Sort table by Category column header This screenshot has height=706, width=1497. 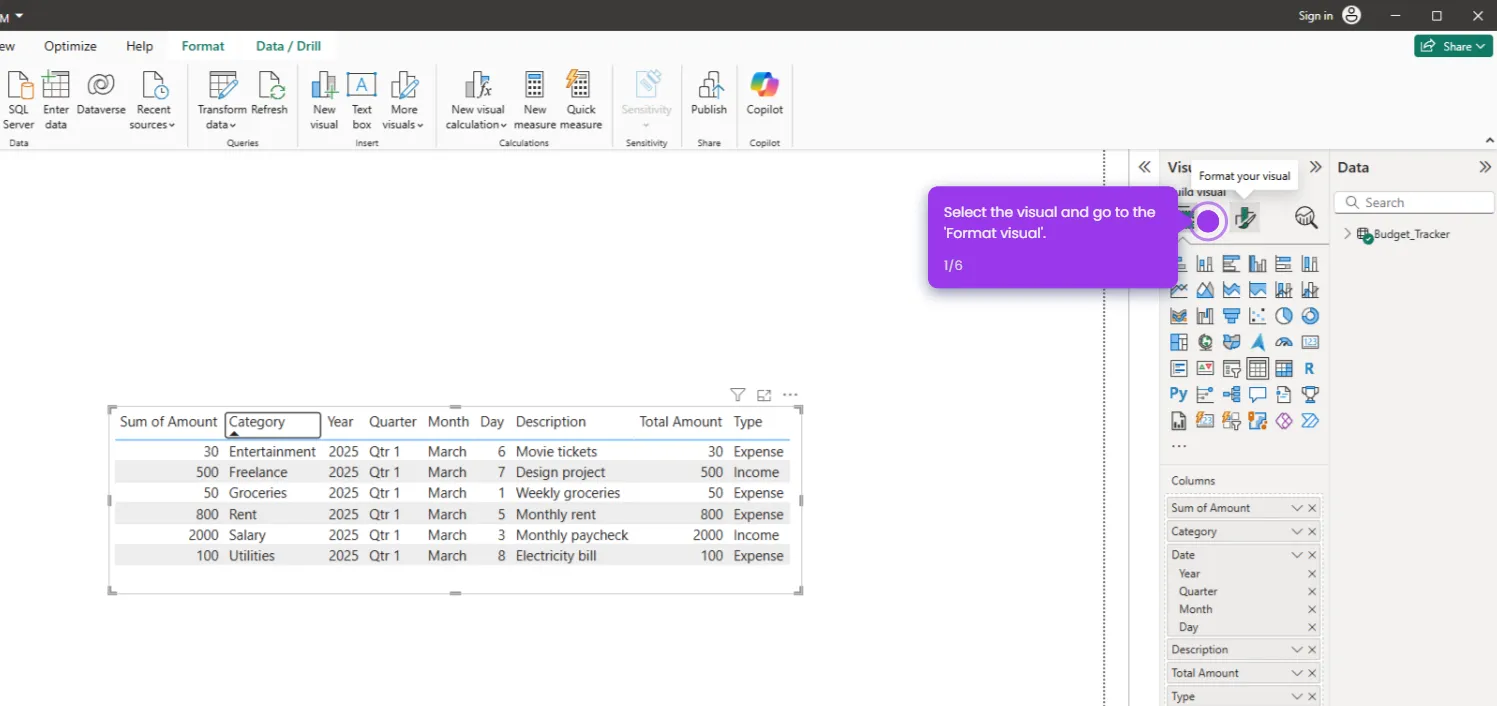(x=272, y=423)
